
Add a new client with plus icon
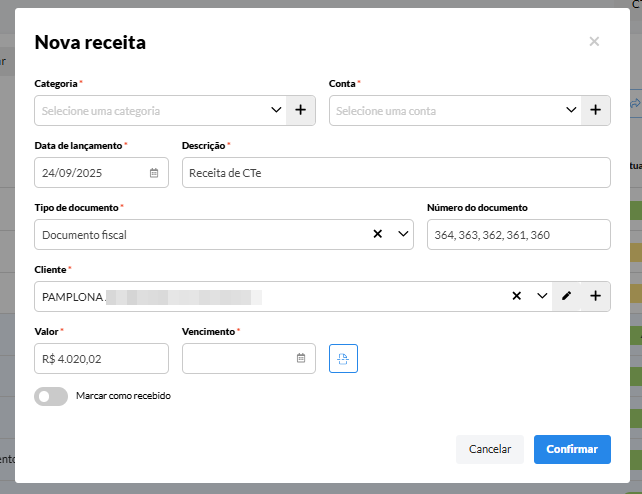(595, 296)
